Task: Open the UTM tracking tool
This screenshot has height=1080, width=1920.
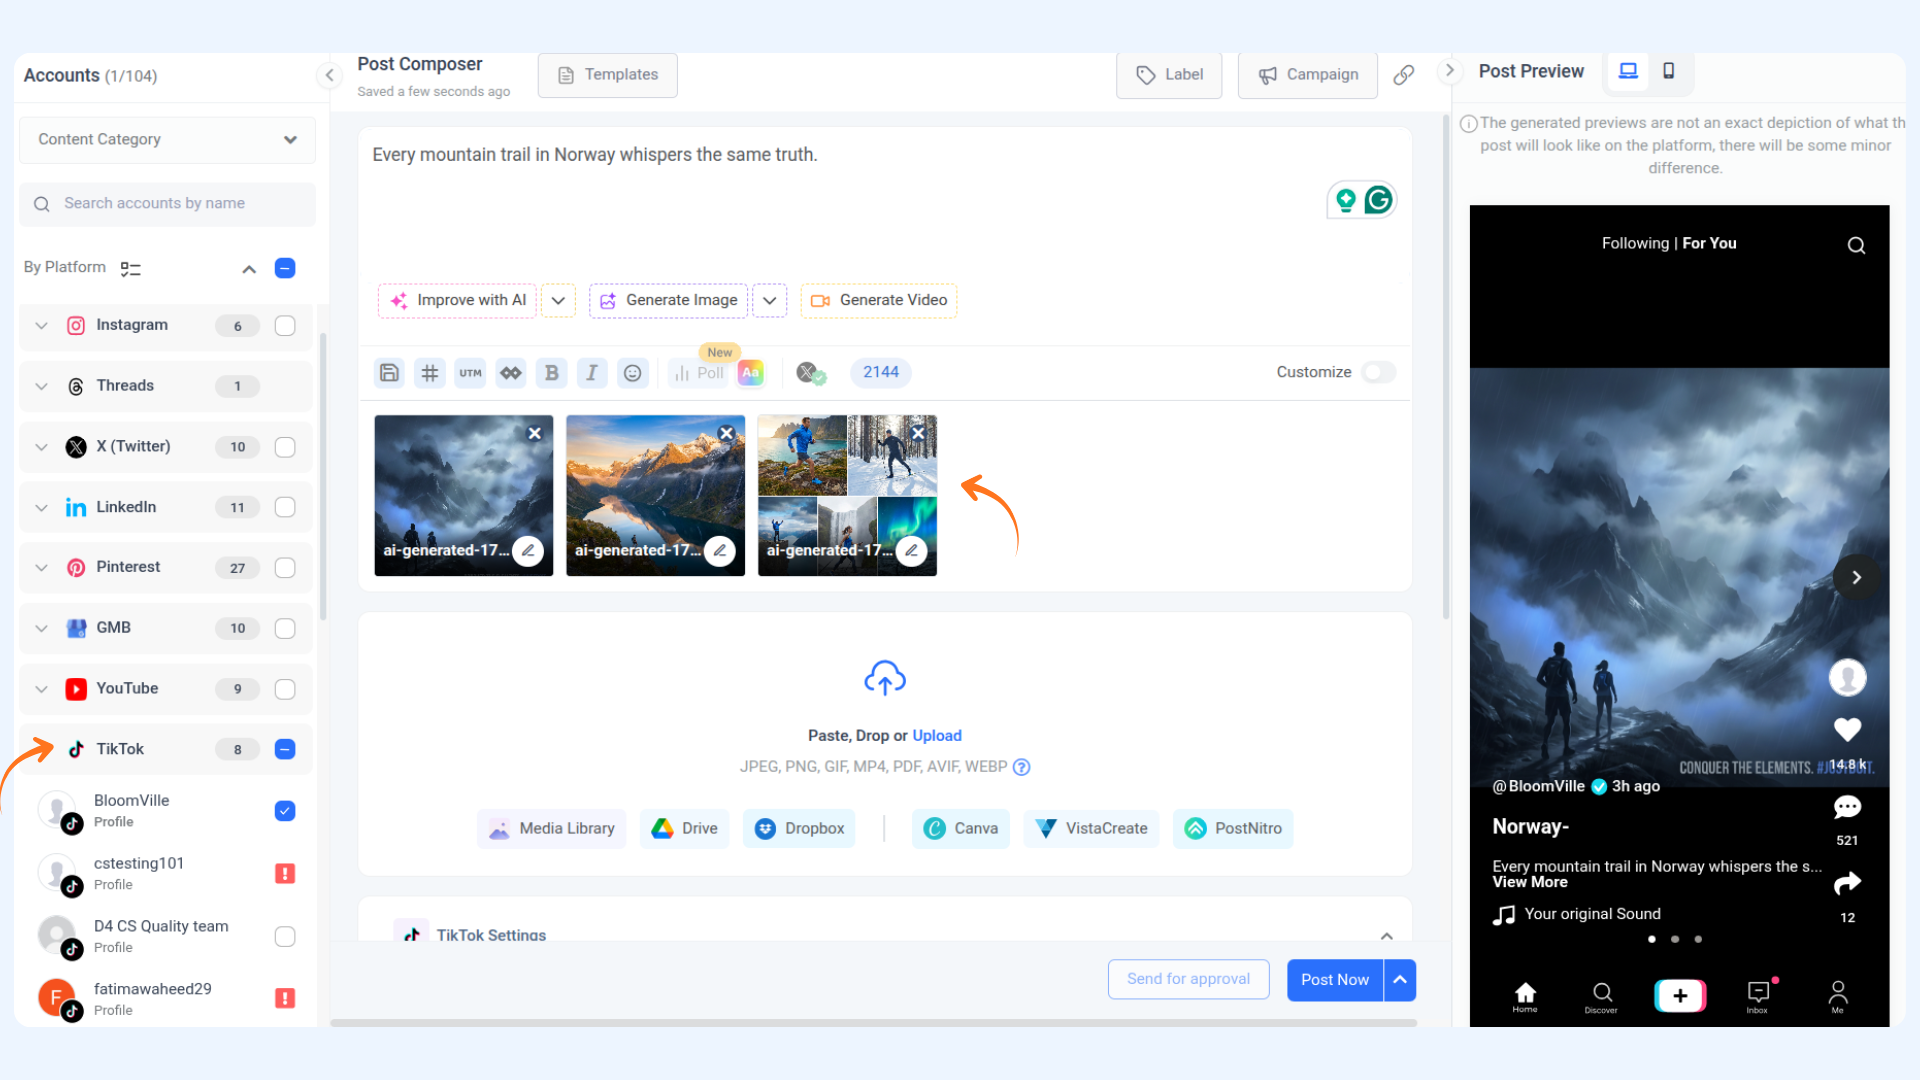Action: coord(470,373)
